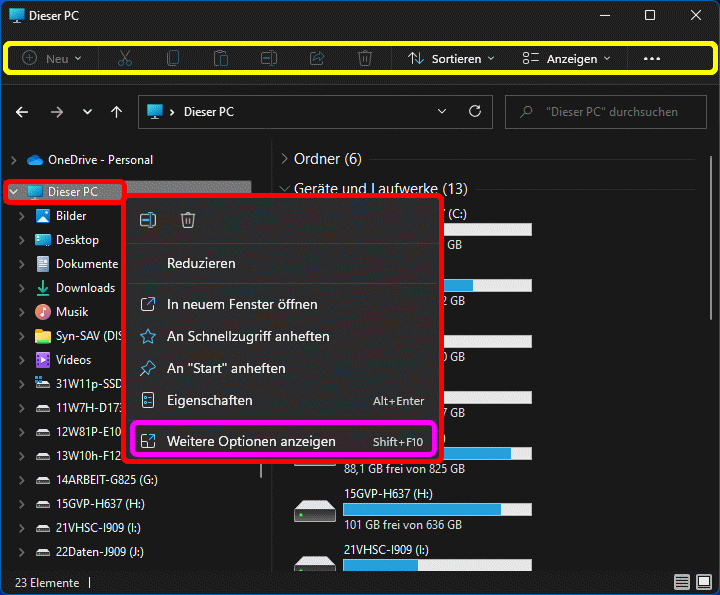The image size is (720, 595).
Task: Click the Copy icon in toolbar
Action: tap(173, 59)
